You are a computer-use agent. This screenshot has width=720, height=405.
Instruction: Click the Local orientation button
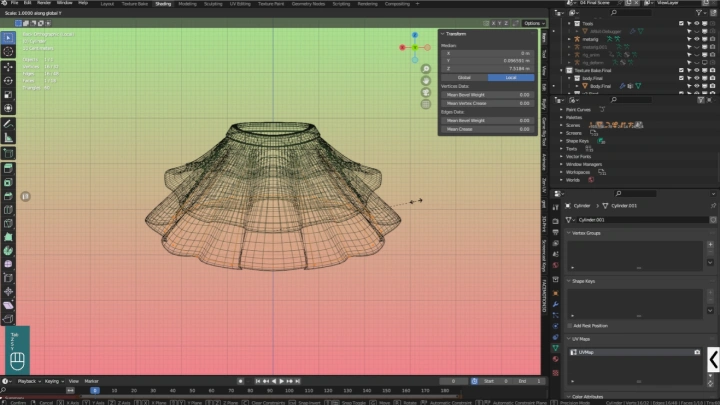click(509, 76)
